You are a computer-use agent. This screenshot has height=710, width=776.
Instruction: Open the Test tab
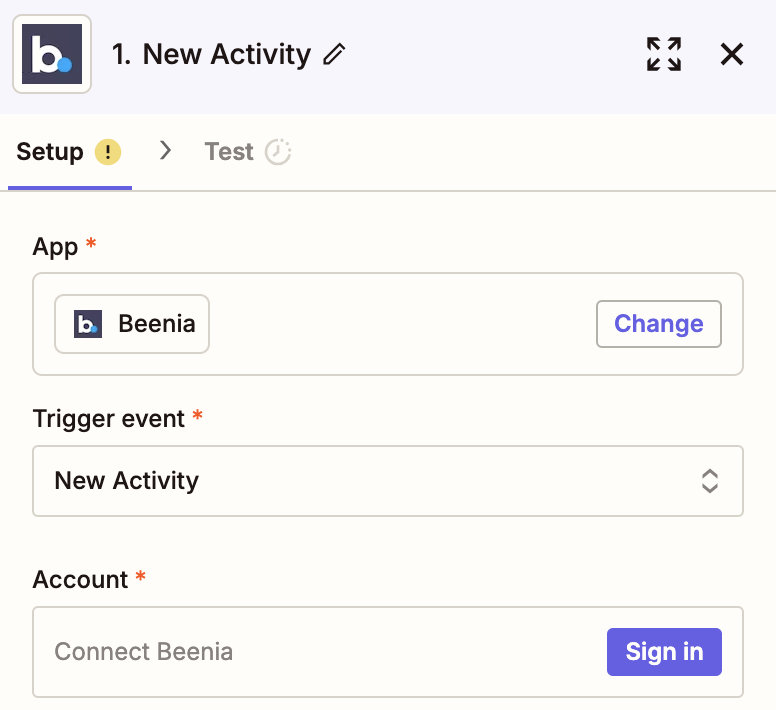tap(229, 152)
